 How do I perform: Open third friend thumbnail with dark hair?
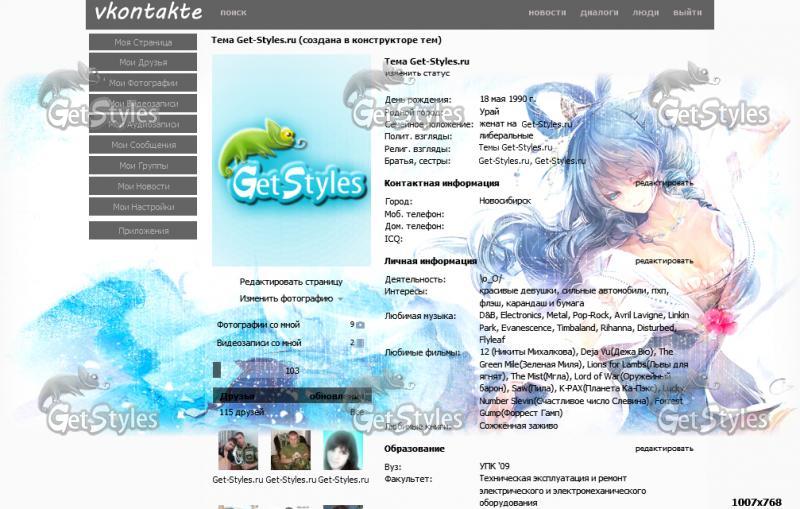(343, 450)
